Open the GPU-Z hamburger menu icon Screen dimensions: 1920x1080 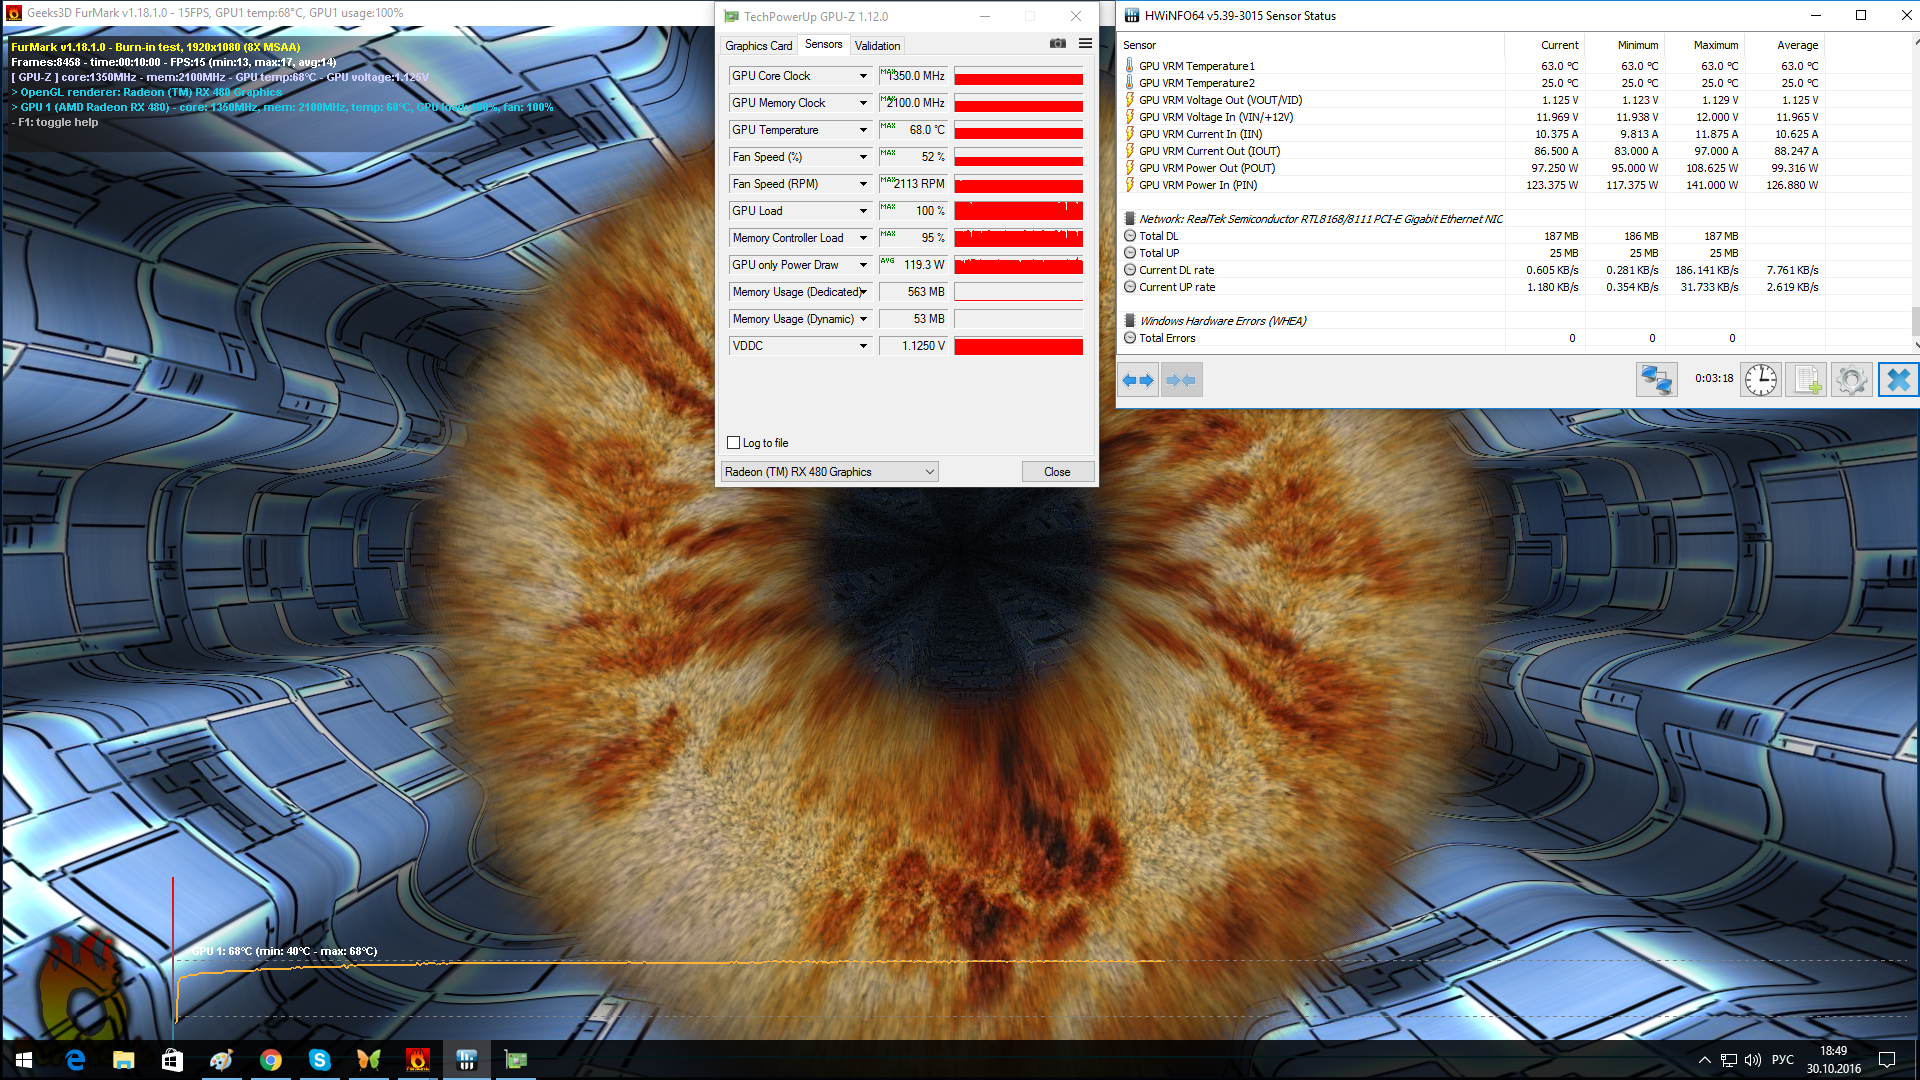click(x=1085, y=44)
